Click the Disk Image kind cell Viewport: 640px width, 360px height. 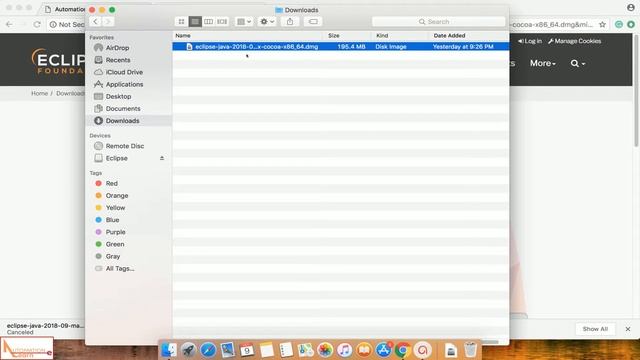click(x=391, y=47)
